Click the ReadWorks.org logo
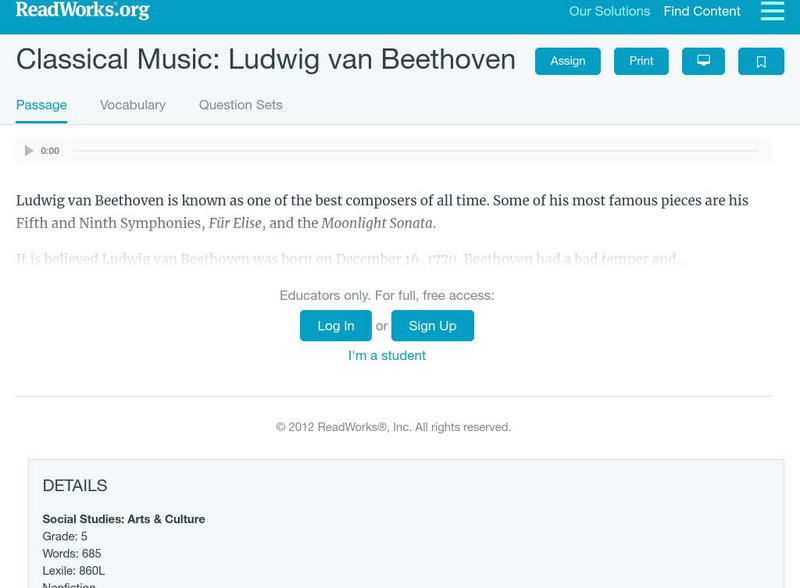The image size is (800, 588). click(80, 12)
